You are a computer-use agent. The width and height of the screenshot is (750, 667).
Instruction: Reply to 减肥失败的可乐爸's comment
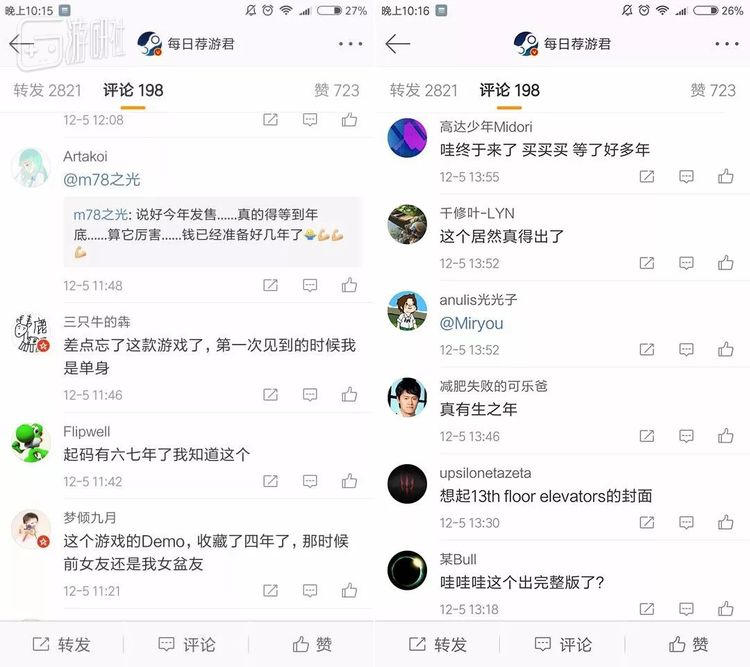click(x=686, y=436)
